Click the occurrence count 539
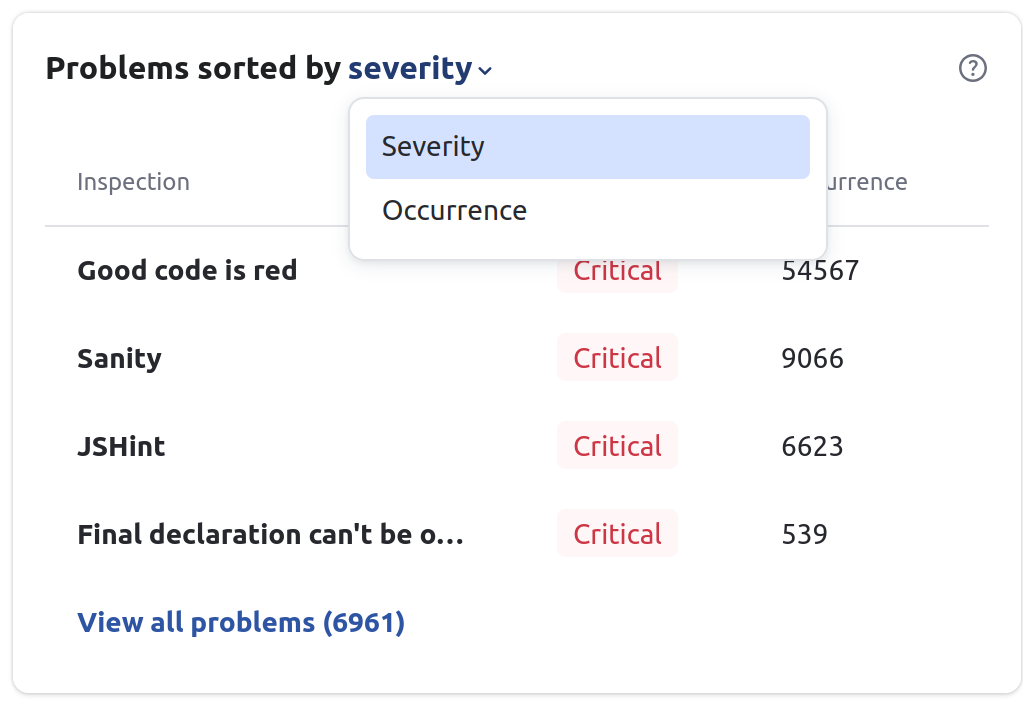 (802, 533)
